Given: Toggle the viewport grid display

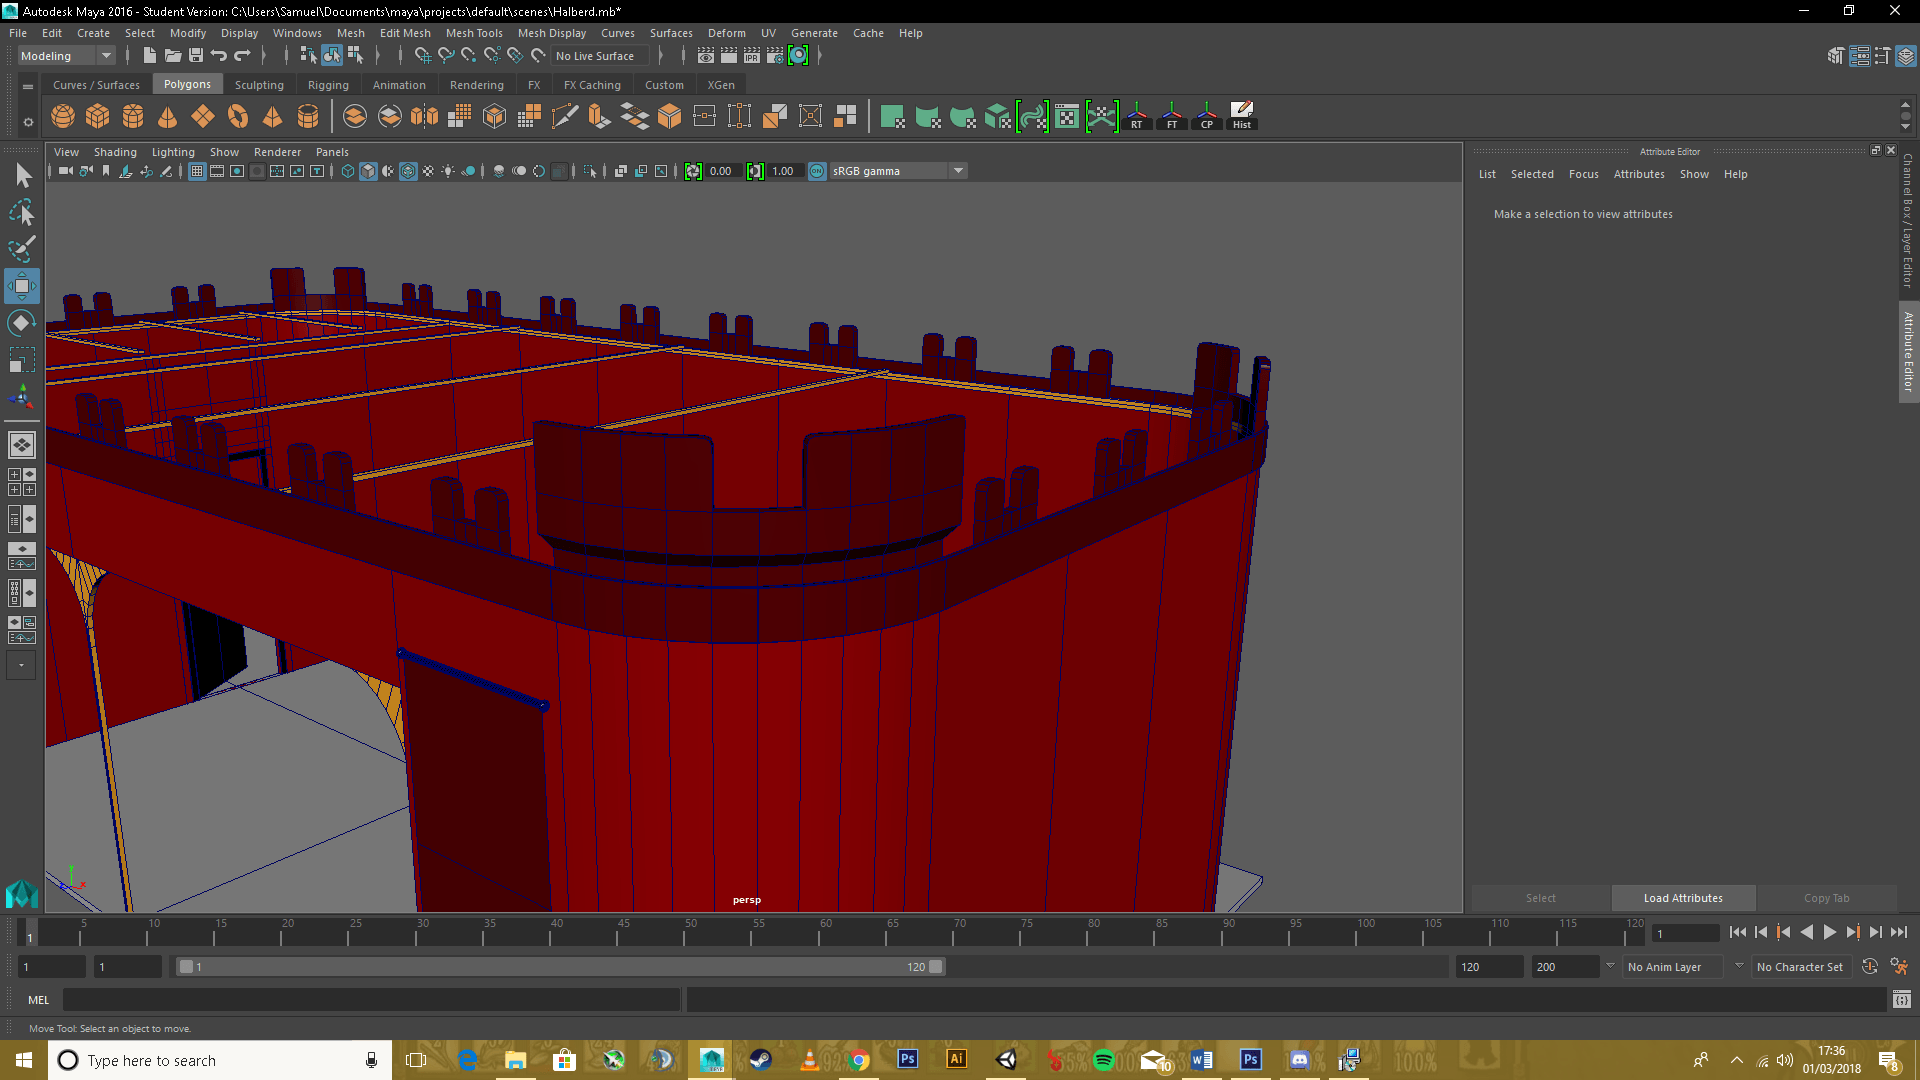Looking at the screenshot, I should click(197, 171).
